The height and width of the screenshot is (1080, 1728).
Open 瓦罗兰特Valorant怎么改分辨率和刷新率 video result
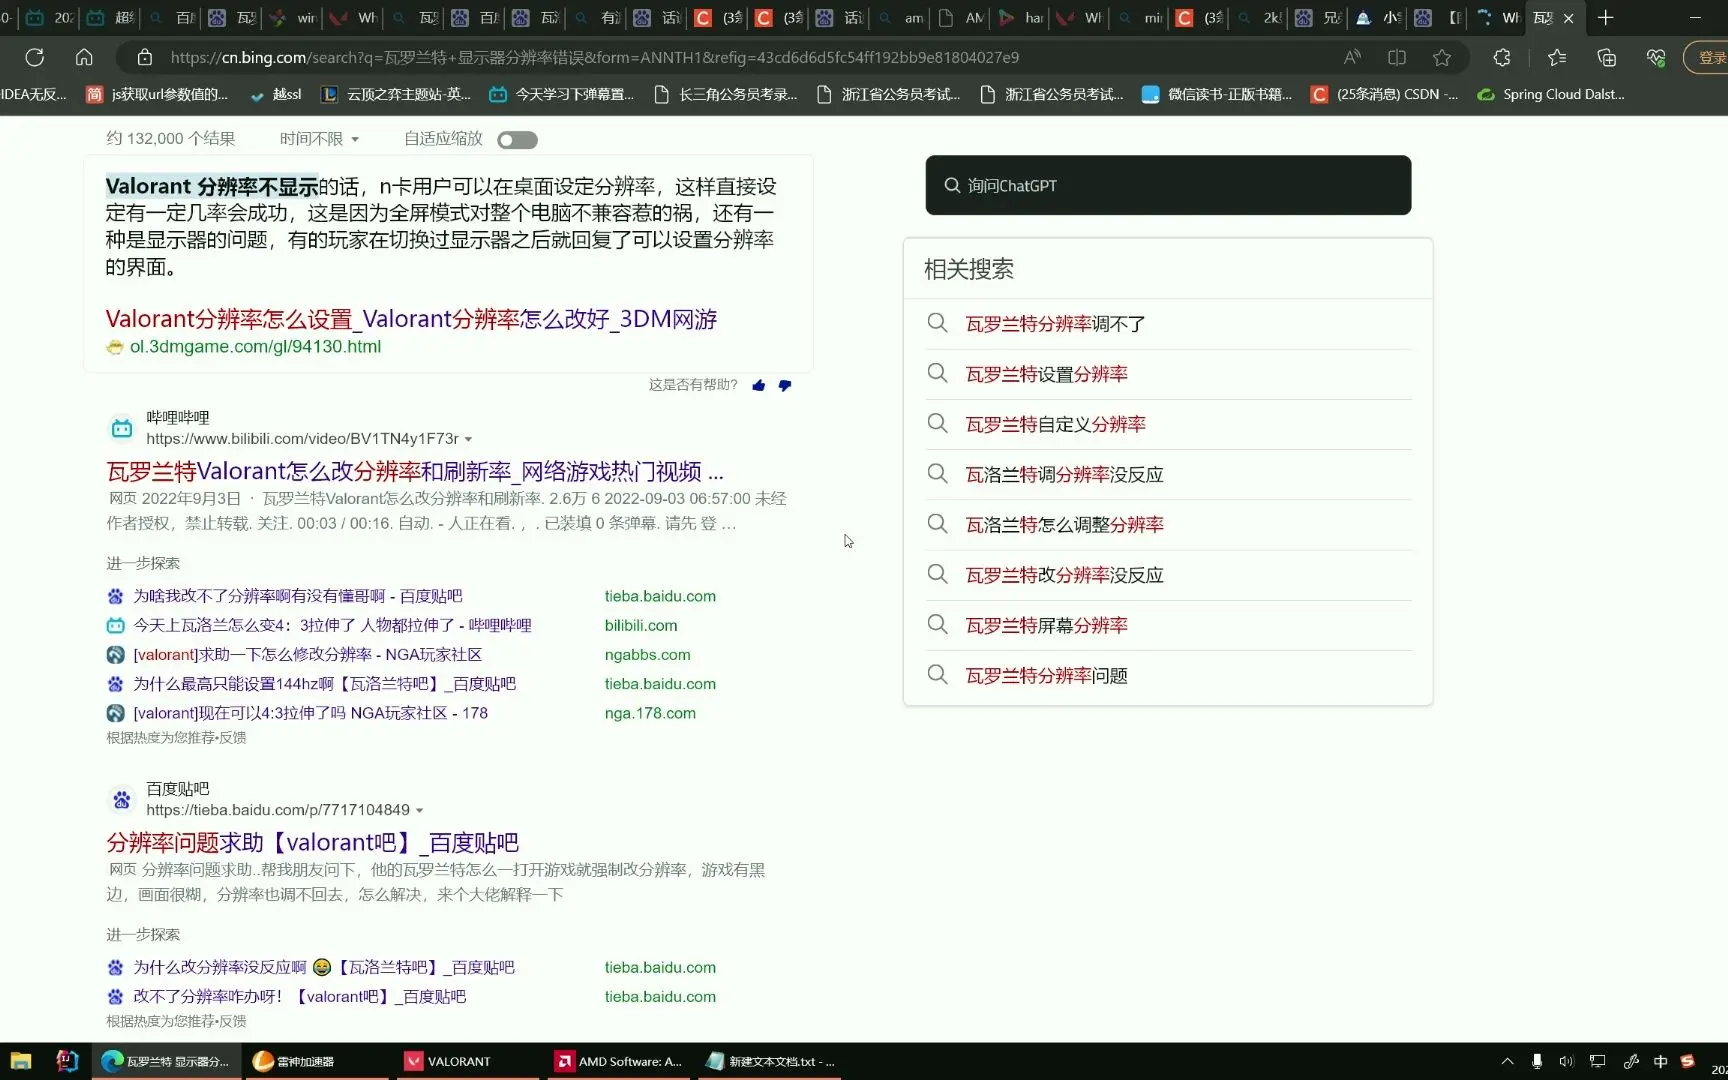[415, 471]
